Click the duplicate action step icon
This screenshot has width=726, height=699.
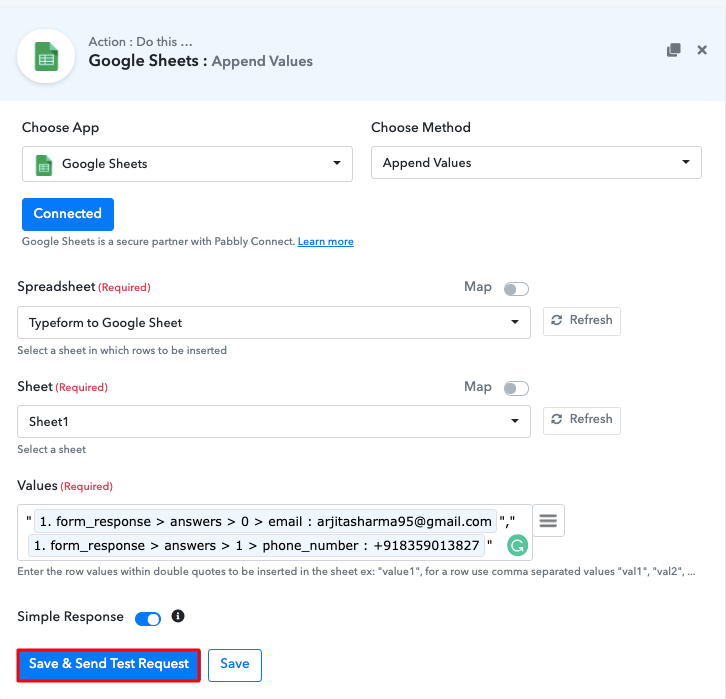674,50
